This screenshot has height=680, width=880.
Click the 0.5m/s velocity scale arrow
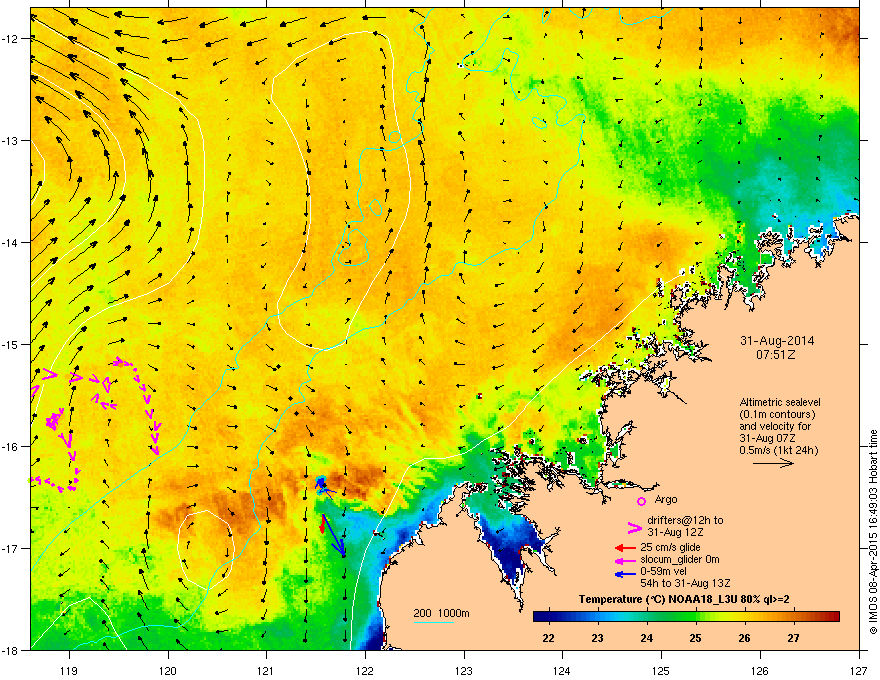click(x=773, y=463)
